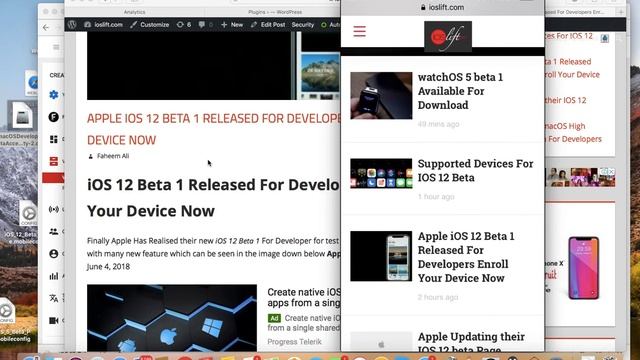The width and height of the screenshot is (640, 360).
Task: Click the featured image at top of post
Action: coord(213,65)
